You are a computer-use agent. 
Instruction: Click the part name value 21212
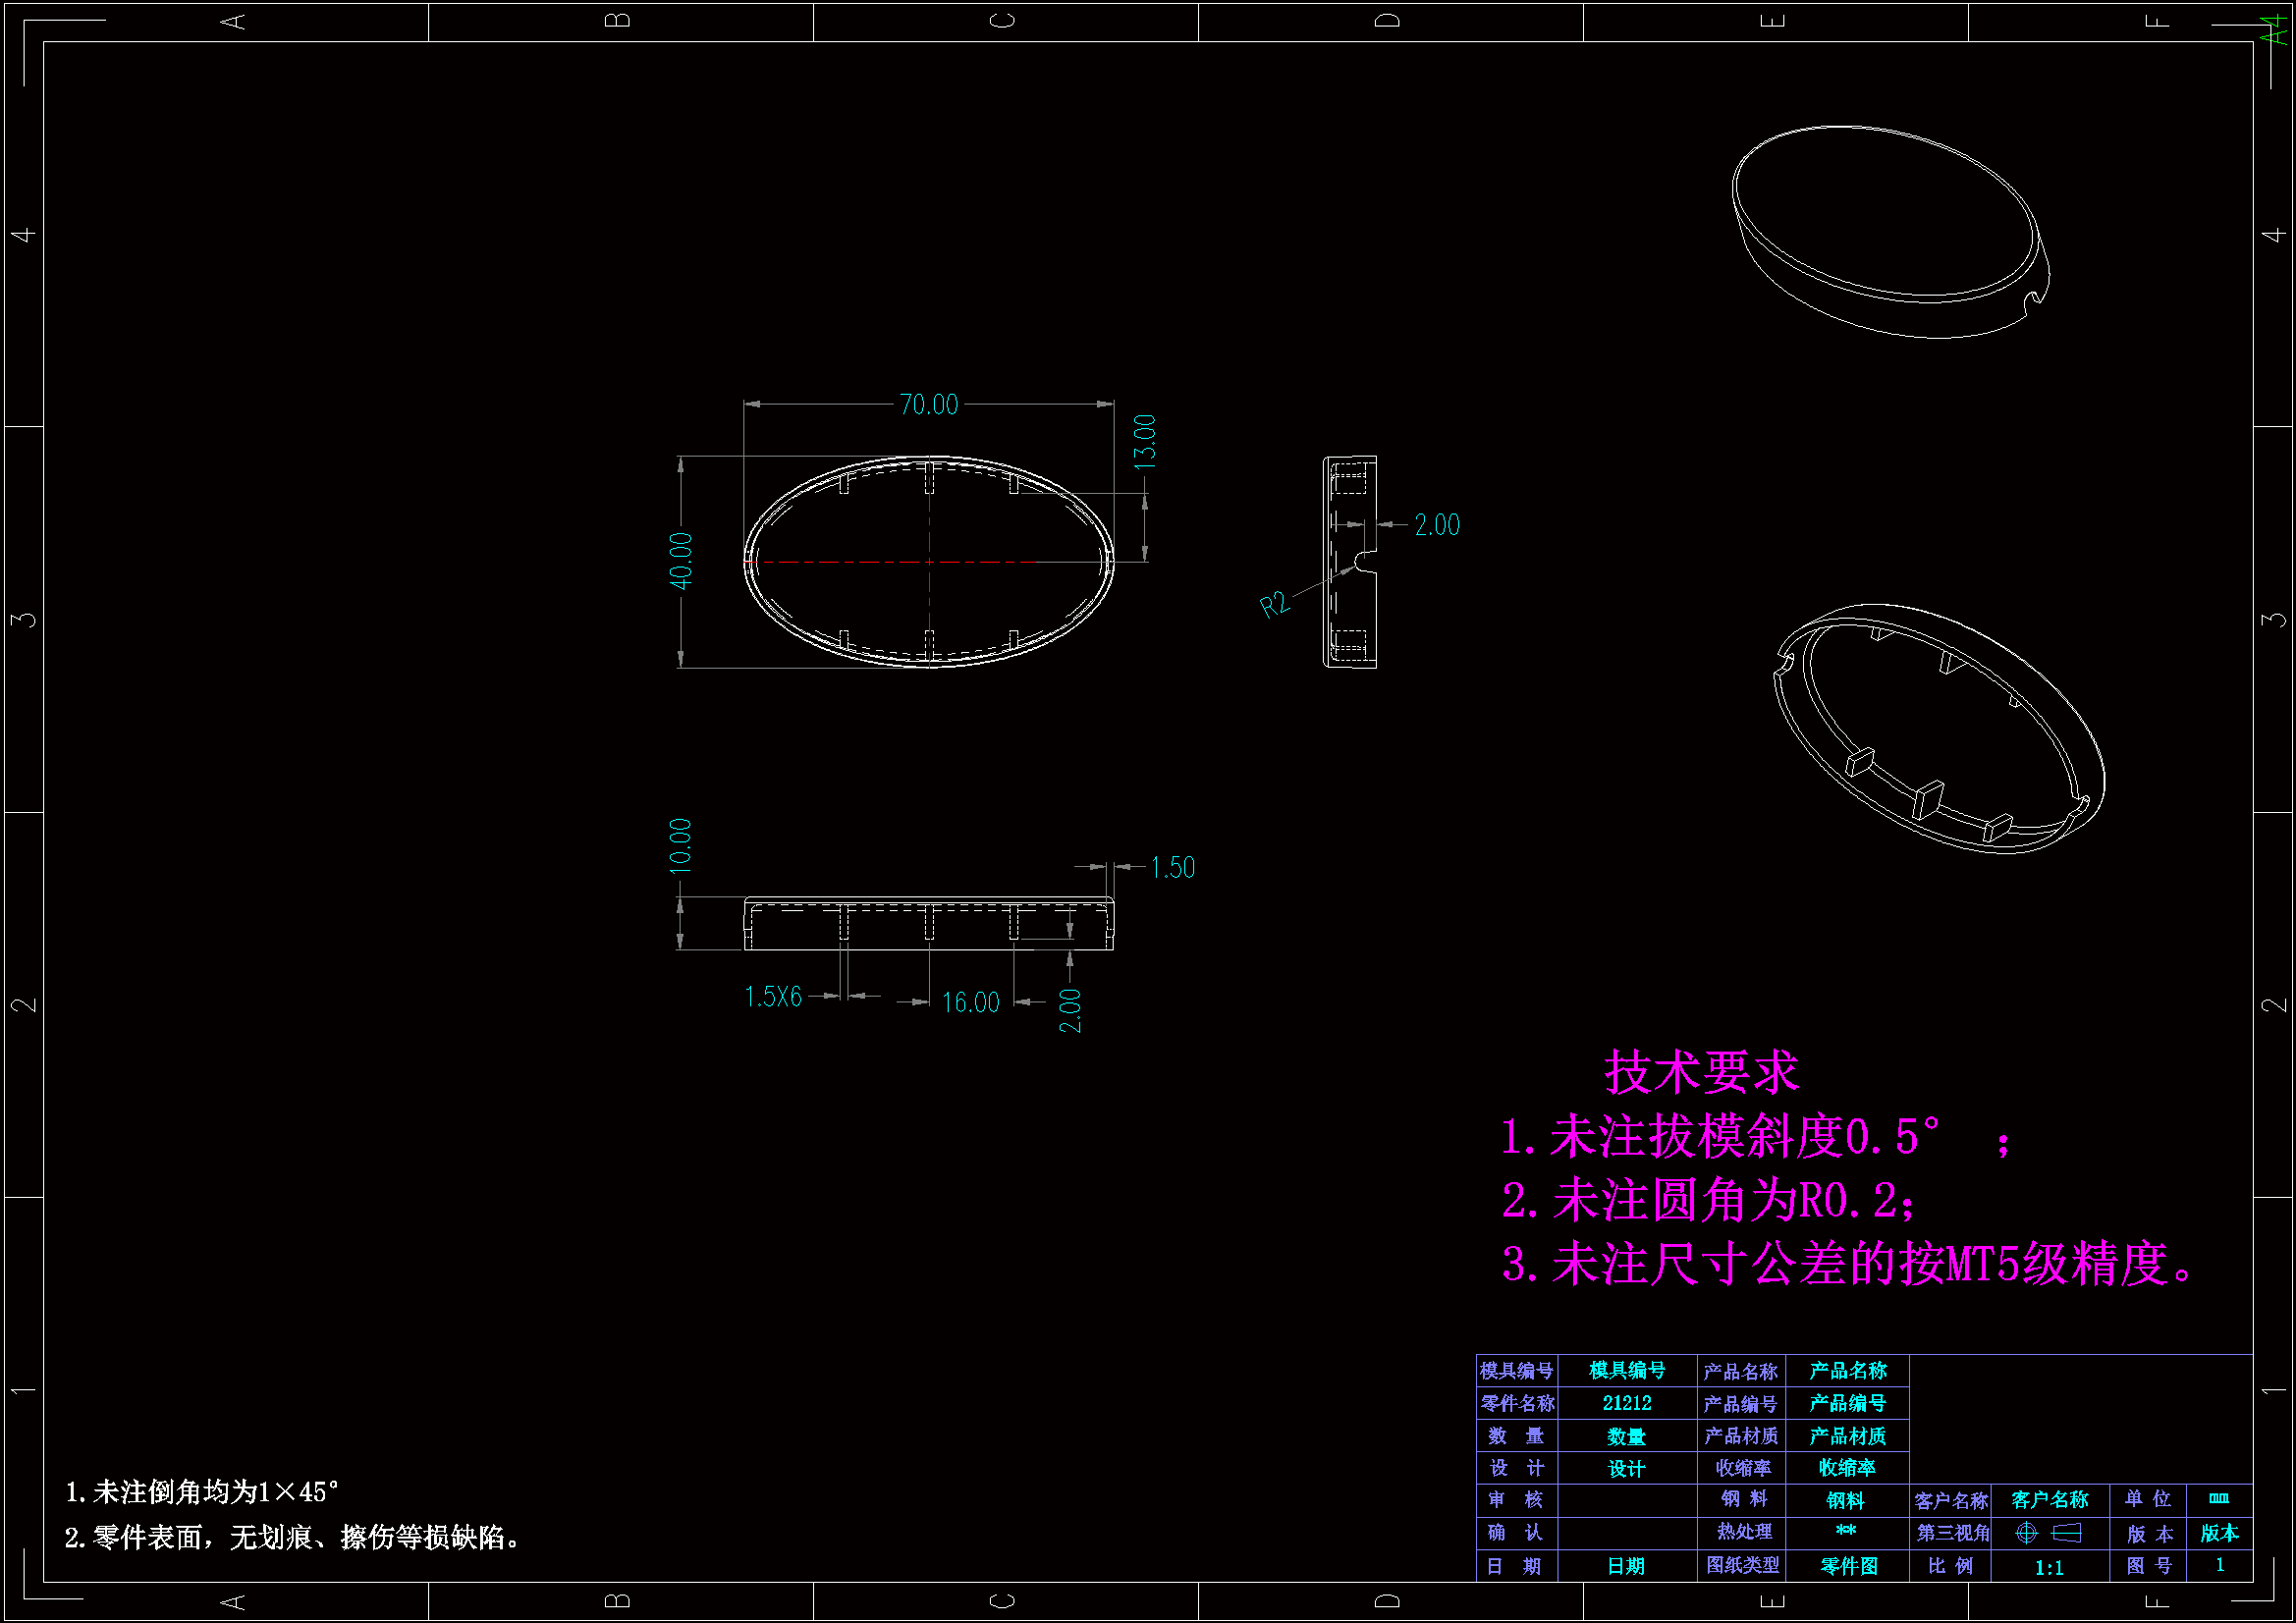pyautogui.click(x=1626, y=1403)
